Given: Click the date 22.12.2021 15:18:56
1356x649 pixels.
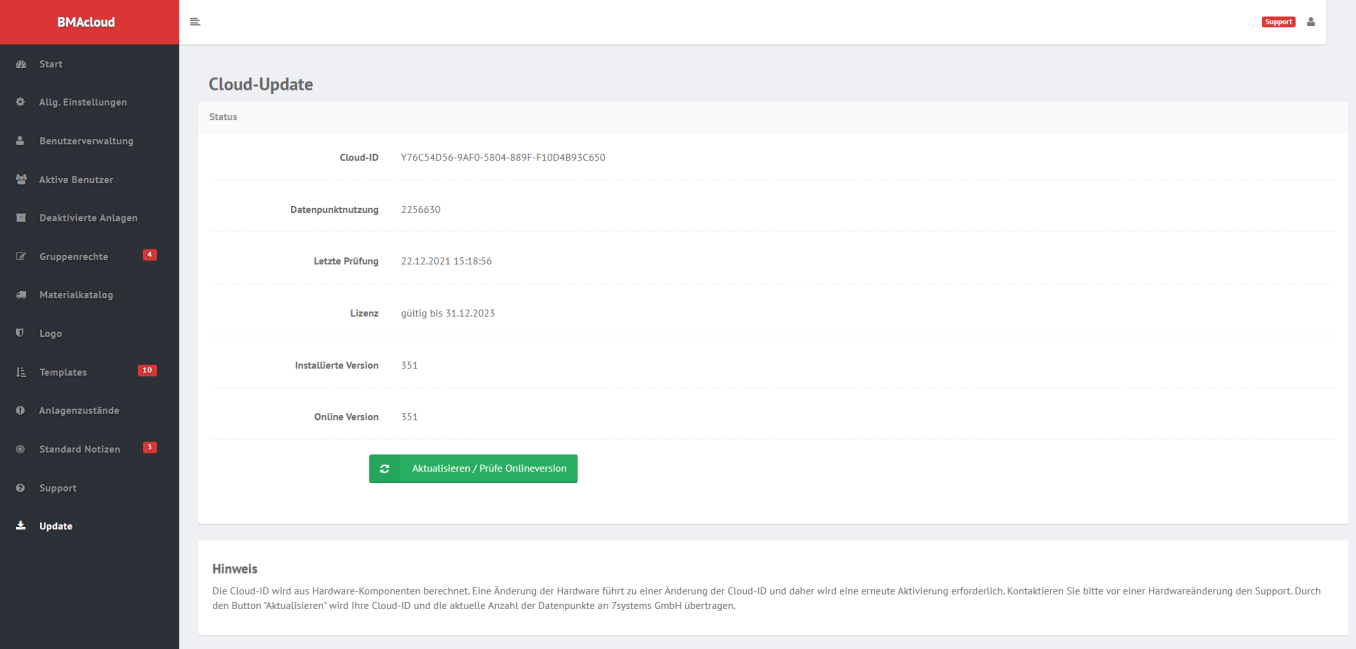Looking at the screenshot, I should click(x=446, y=262).
